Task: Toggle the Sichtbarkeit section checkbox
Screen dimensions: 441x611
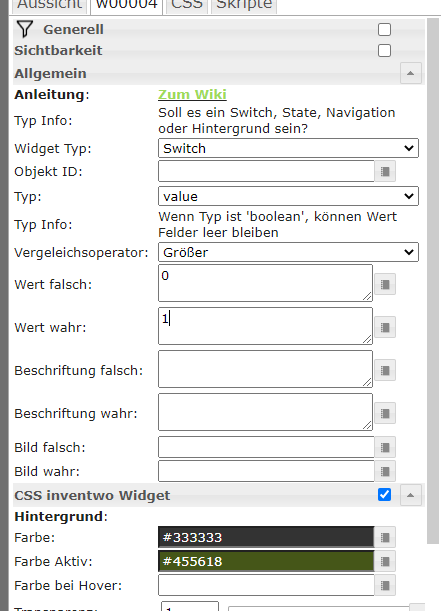Action: pyautogui.click(x=385, y=50)
